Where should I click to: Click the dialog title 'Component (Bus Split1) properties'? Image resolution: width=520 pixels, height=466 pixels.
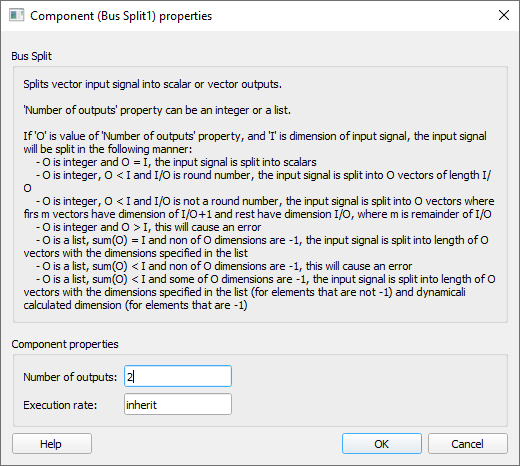tap(121, 16)
